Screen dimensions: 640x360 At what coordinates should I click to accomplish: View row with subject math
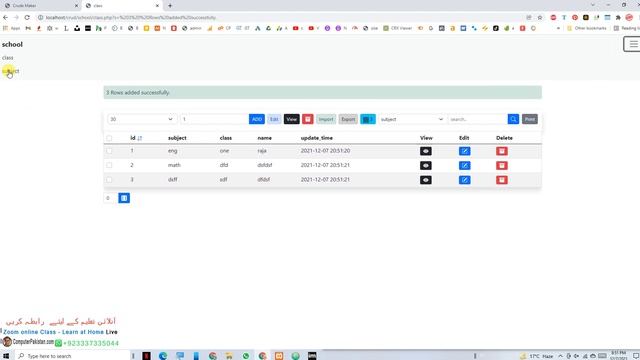(426, 165)
